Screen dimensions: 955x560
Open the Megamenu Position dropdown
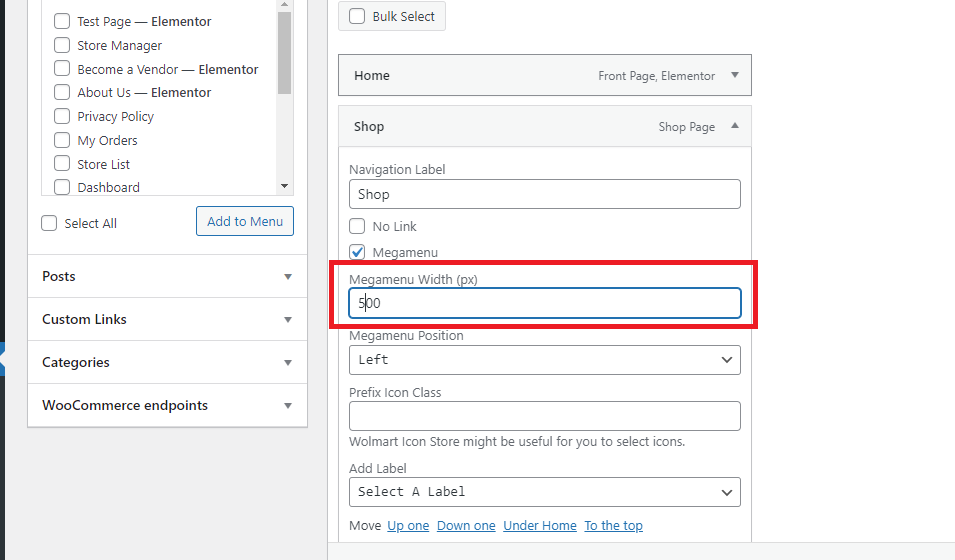tap(544, 359)
